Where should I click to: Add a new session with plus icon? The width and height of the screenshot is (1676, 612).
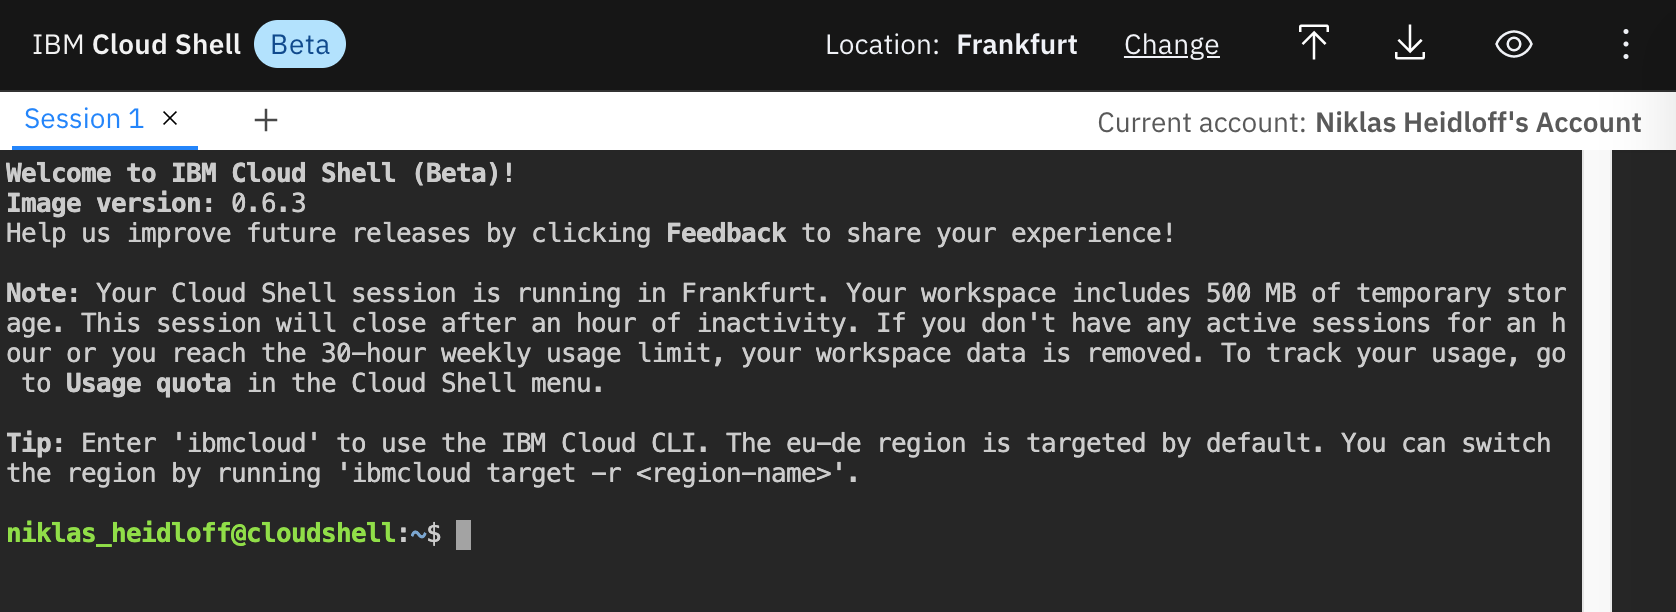tap(266, 121)
